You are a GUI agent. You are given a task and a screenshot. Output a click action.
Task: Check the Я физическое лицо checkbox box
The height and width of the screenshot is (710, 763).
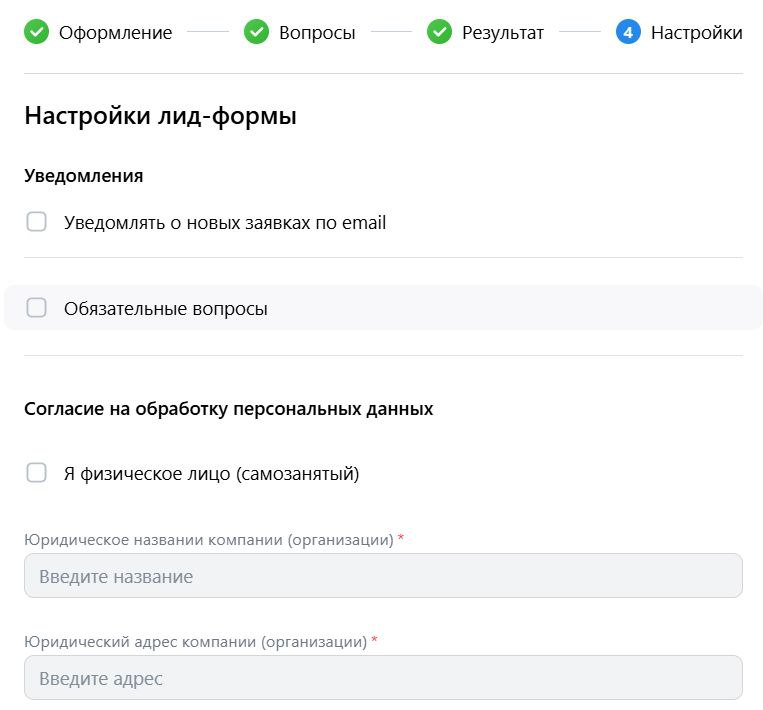(37, 473)
